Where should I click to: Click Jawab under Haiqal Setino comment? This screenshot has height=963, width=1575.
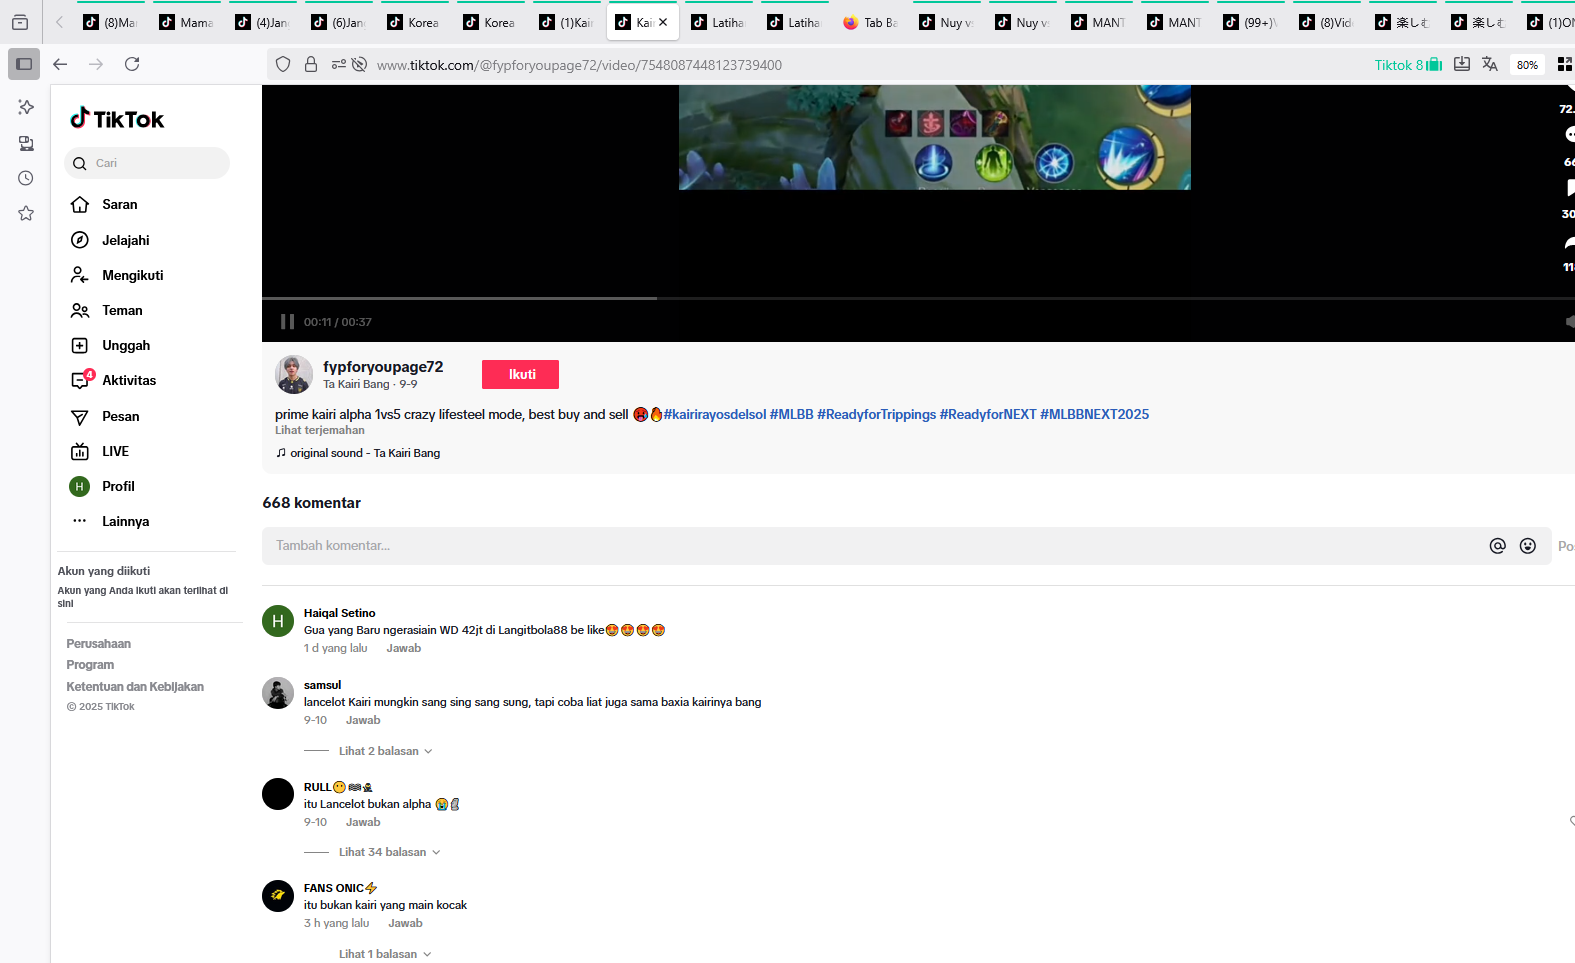coord(404,648)
